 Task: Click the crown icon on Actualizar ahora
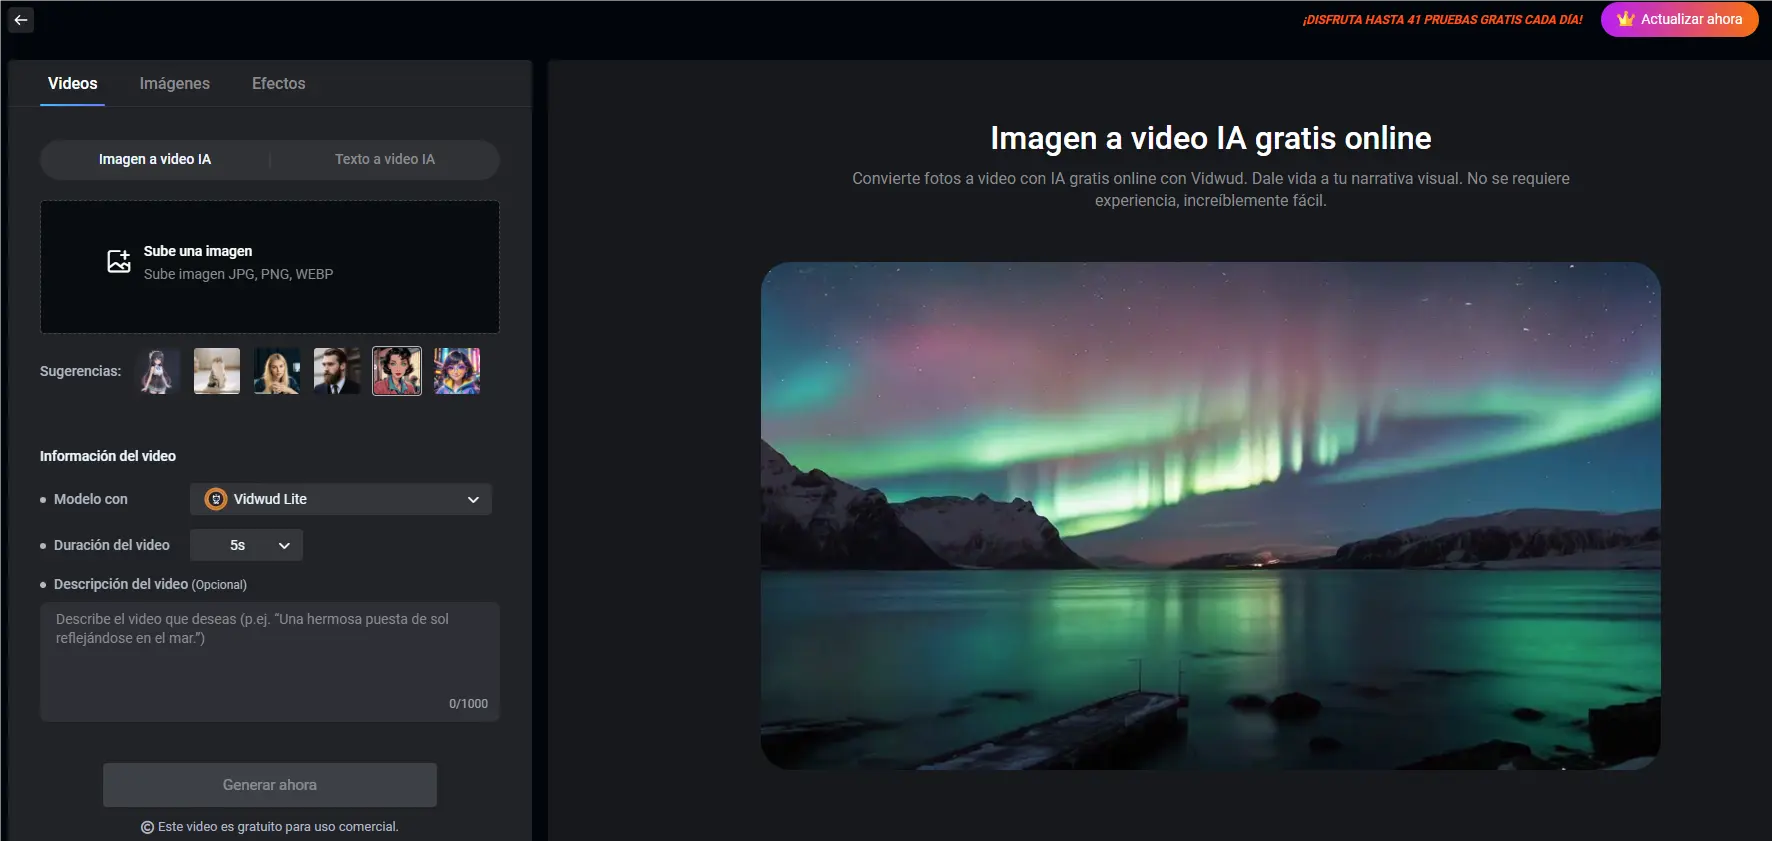(1626, 19)
